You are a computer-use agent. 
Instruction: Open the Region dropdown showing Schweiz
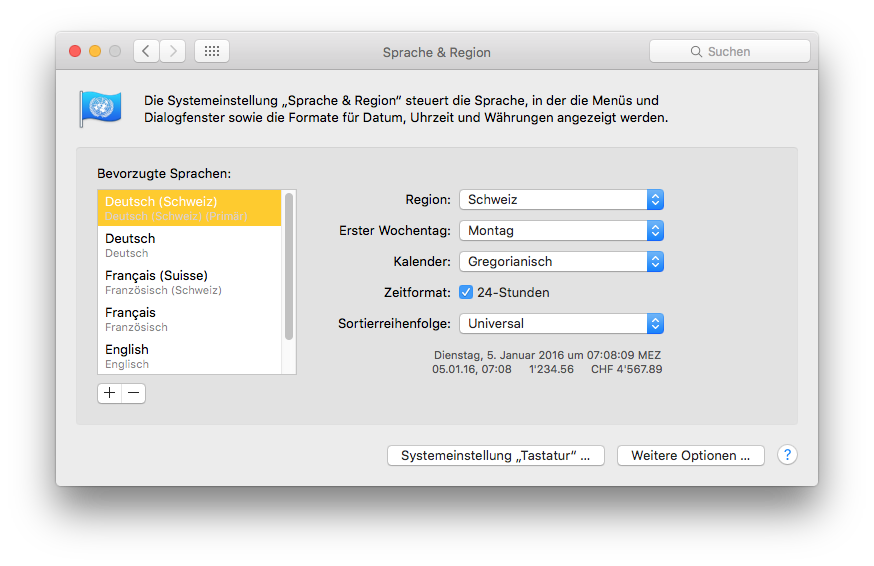click(x=561, y=200)
